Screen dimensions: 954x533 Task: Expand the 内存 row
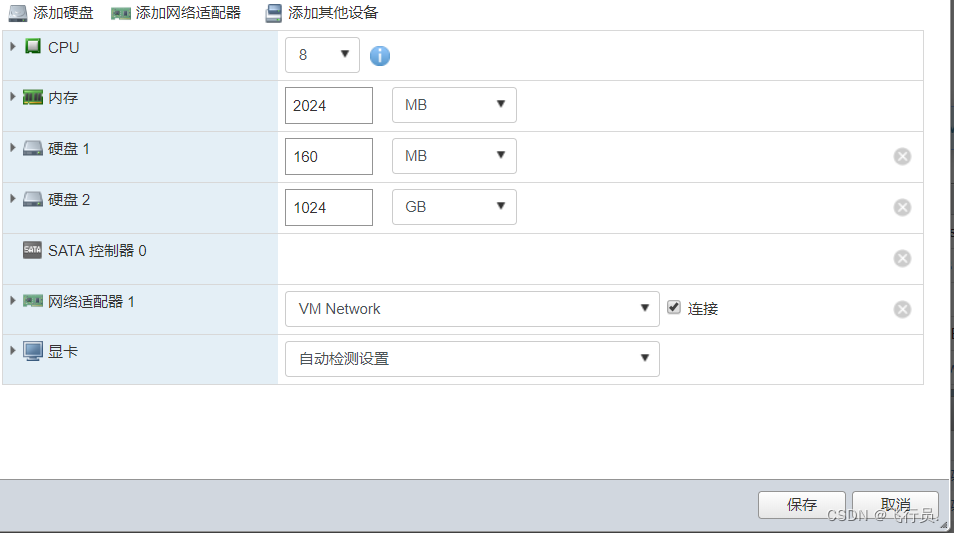tap(12, 97)
